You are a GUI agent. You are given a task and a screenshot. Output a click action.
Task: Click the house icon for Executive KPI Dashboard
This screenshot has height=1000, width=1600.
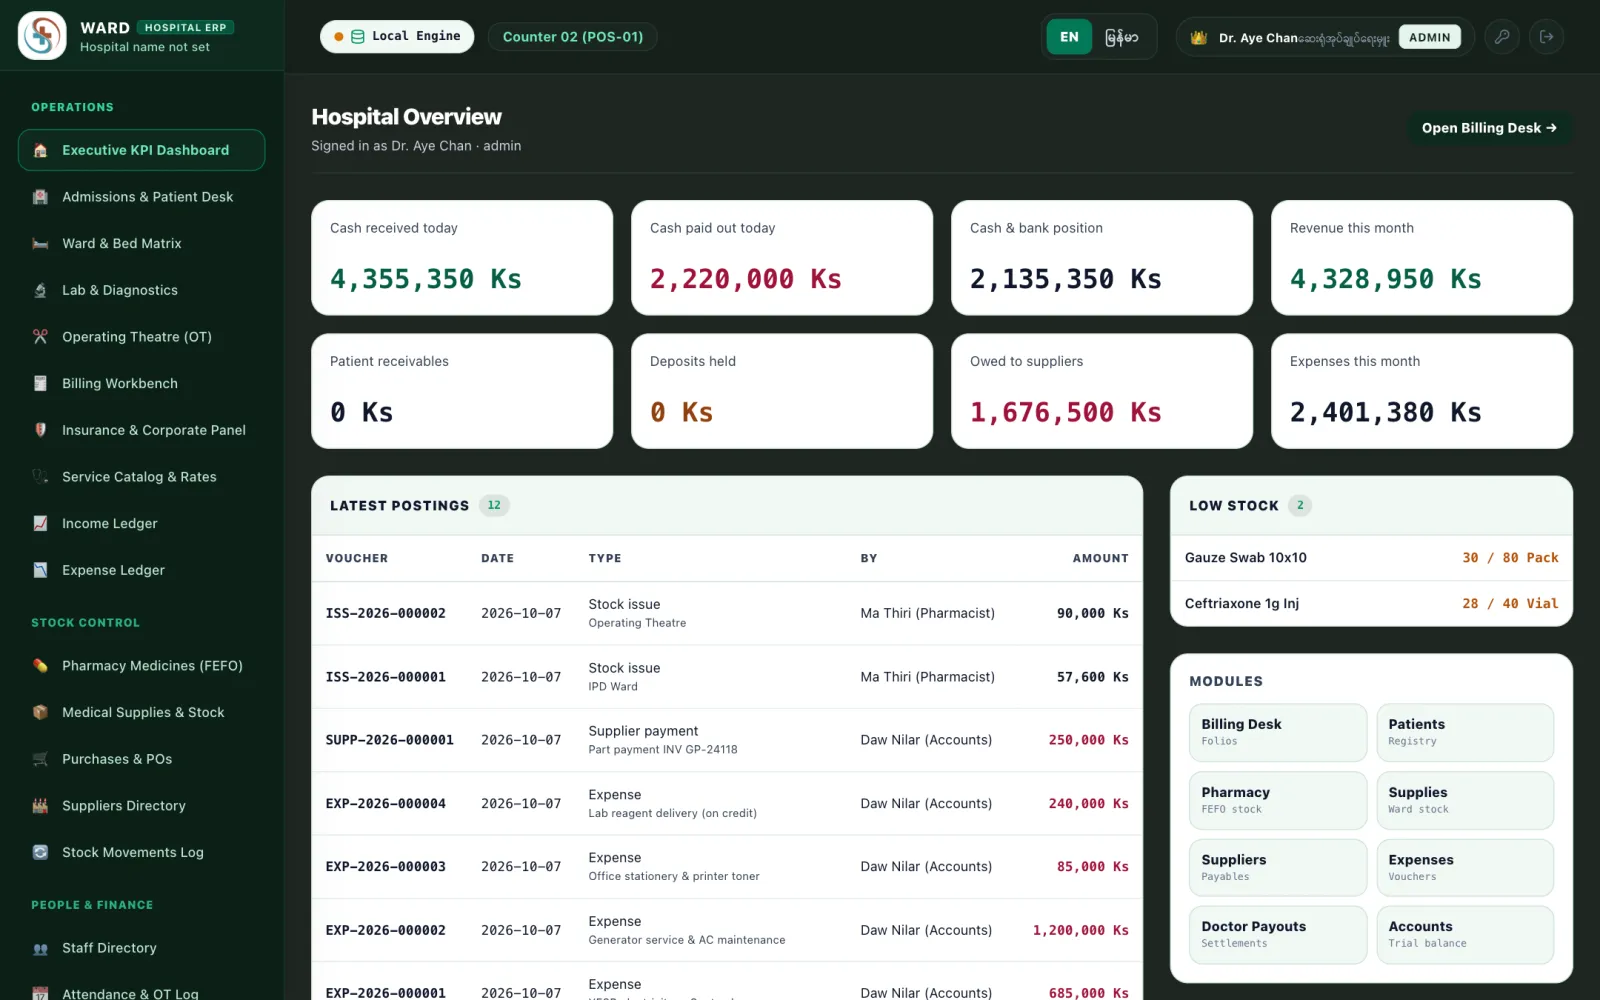[40, 150]
